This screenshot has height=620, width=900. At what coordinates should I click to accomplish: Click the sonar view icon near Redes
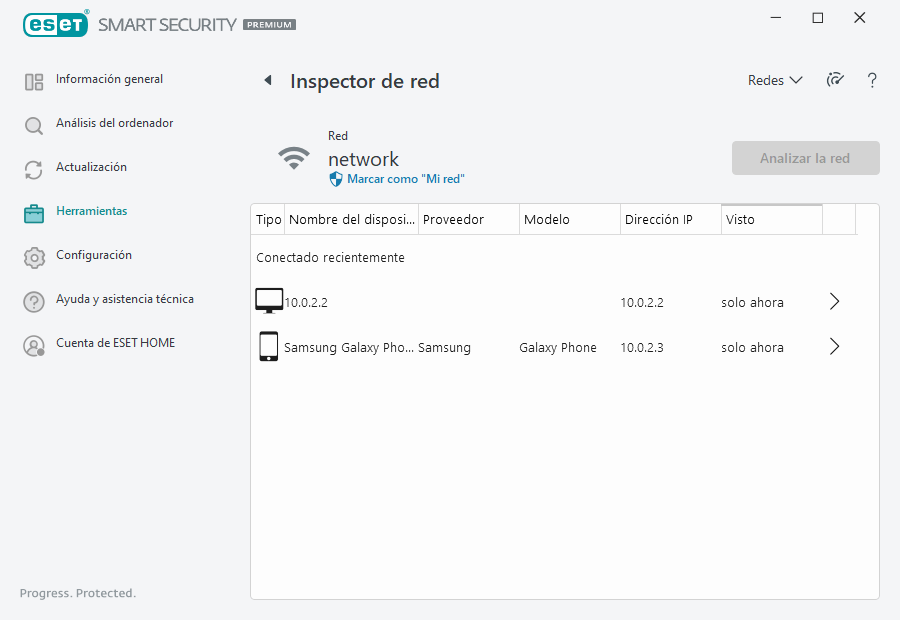tap(835, 81)
